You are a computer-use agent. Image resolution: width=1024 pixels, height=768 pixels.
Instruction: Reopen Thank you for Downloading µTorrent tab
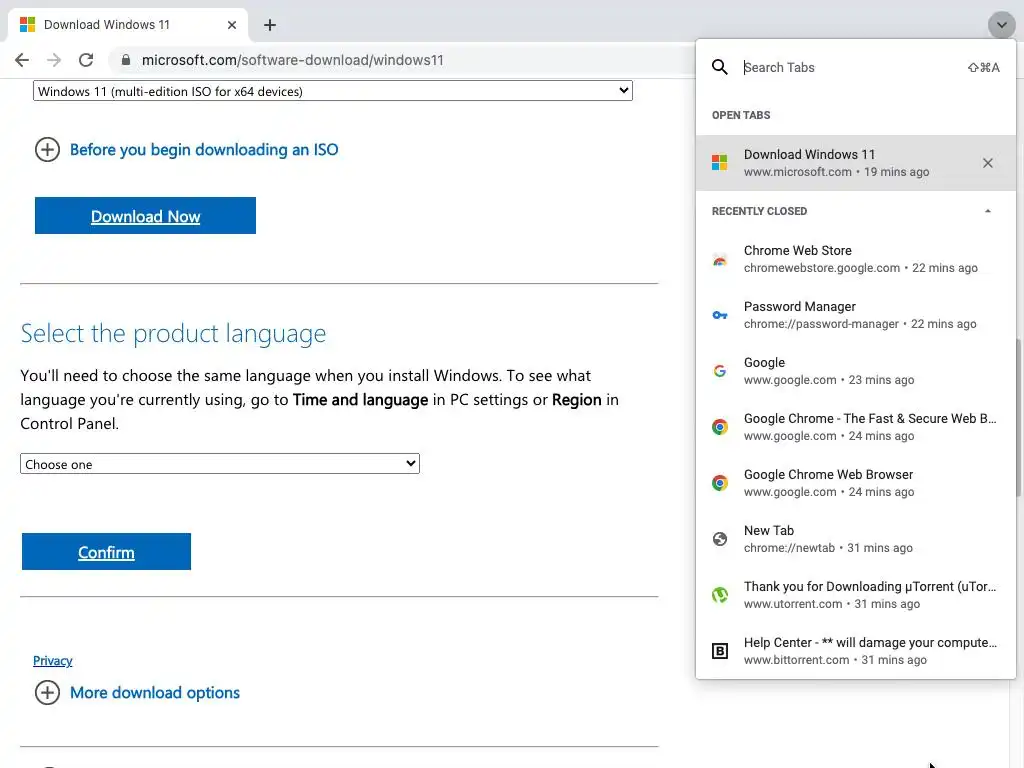pos(856,595)
